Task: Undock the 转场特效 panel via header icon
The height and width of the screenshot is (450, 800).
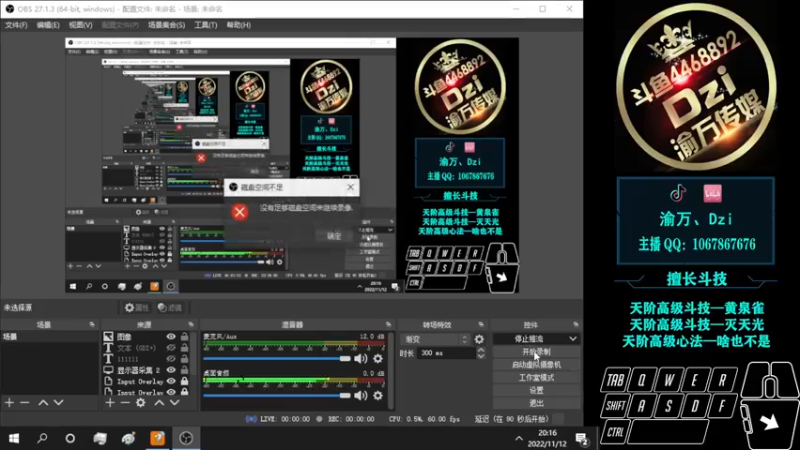Action: coord(481,324)
